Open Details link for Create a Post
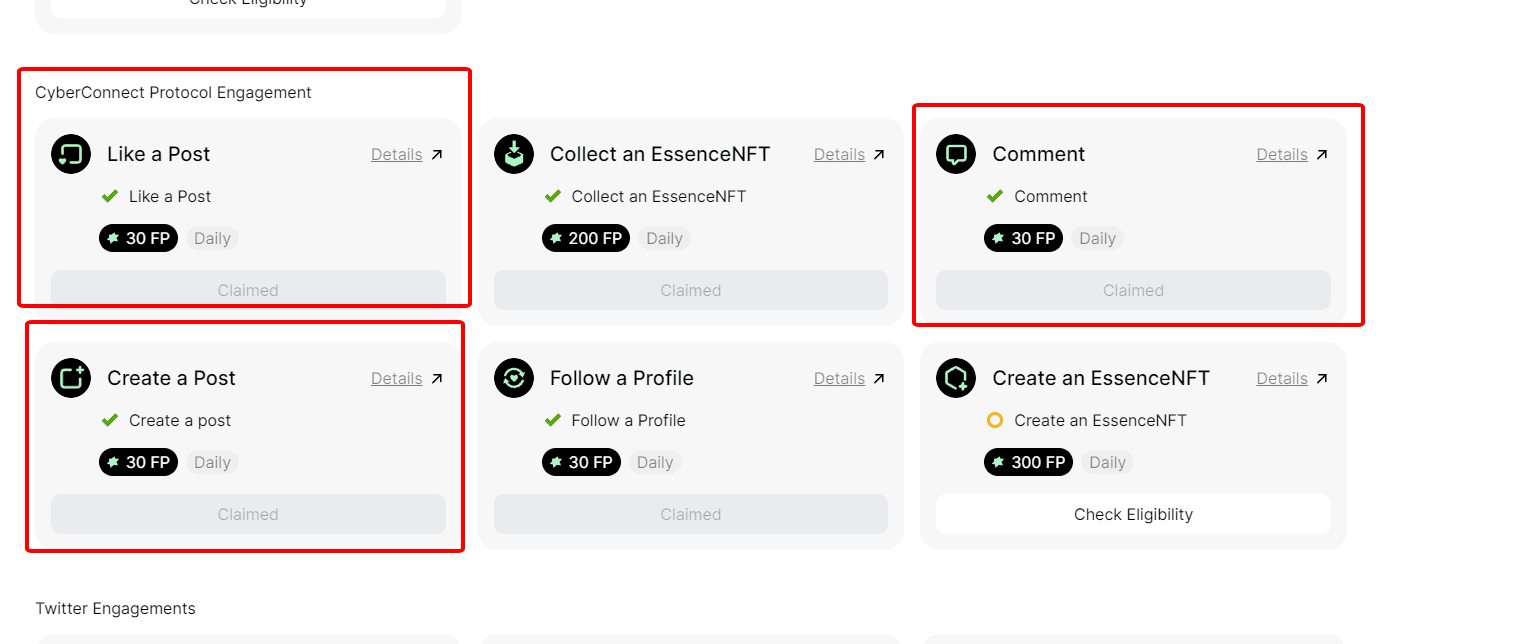Screen dimensions: 1524x644 coord(396,378)
